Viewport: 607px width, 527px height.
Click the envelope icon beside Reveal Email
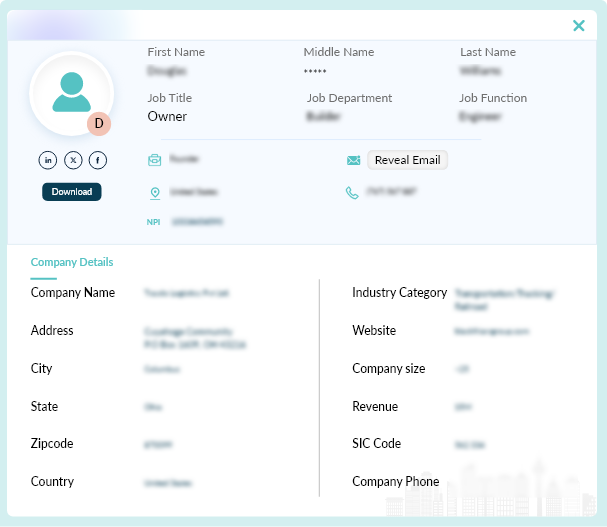(353, 160)
